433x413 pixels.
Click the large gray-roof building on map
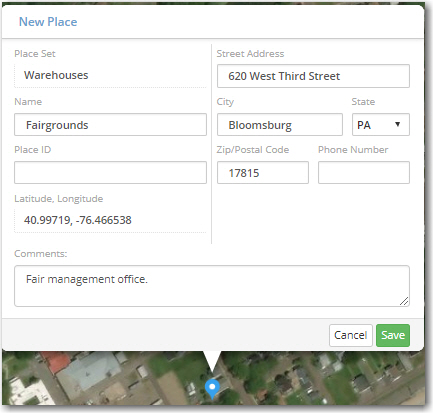89,371
